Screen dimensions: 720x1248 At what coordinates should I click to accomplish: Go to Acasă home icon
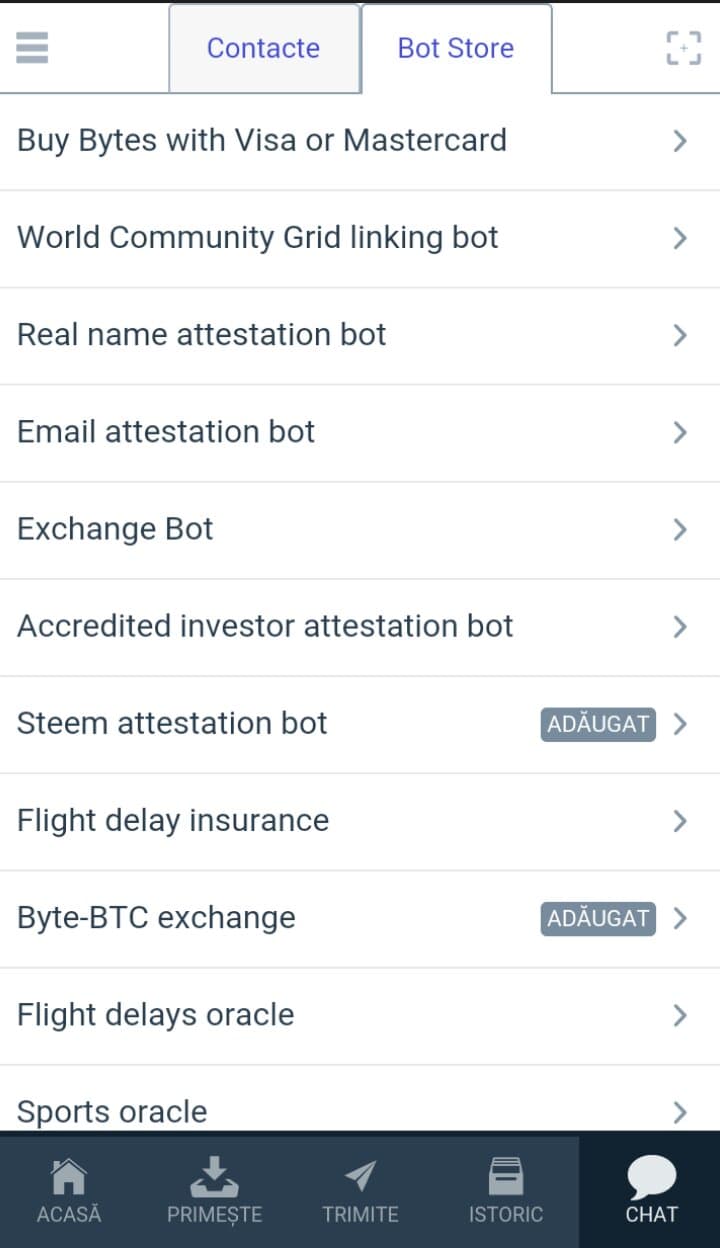pyautogui.click(x=69, y=1178)
